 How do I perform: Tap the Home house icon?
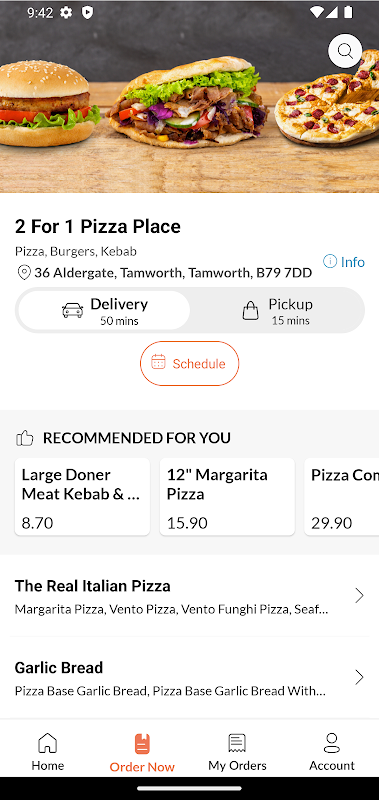(47, 743)
